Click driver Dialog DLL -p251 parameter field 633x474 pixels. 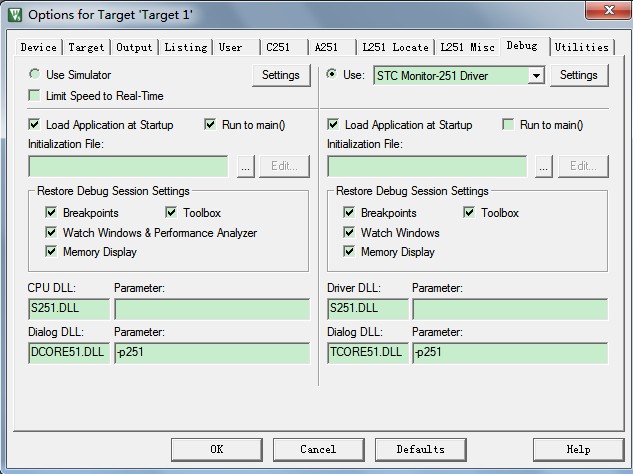point(510,353)
